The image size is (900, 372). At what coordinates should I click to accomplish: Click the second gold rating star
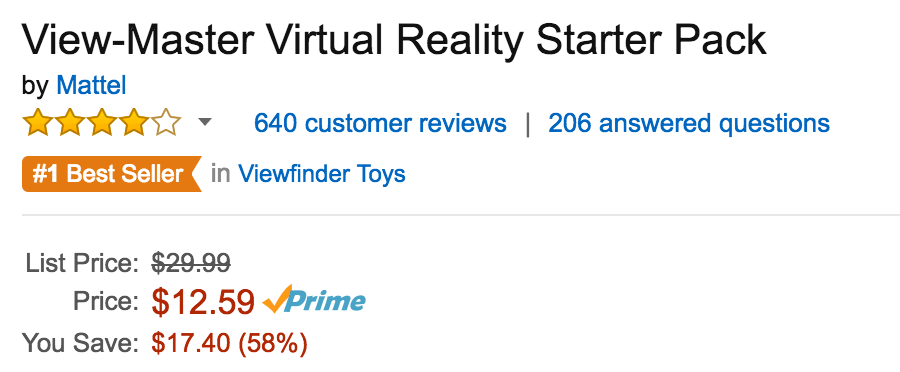pyautogui.click(x=69, y=123)
